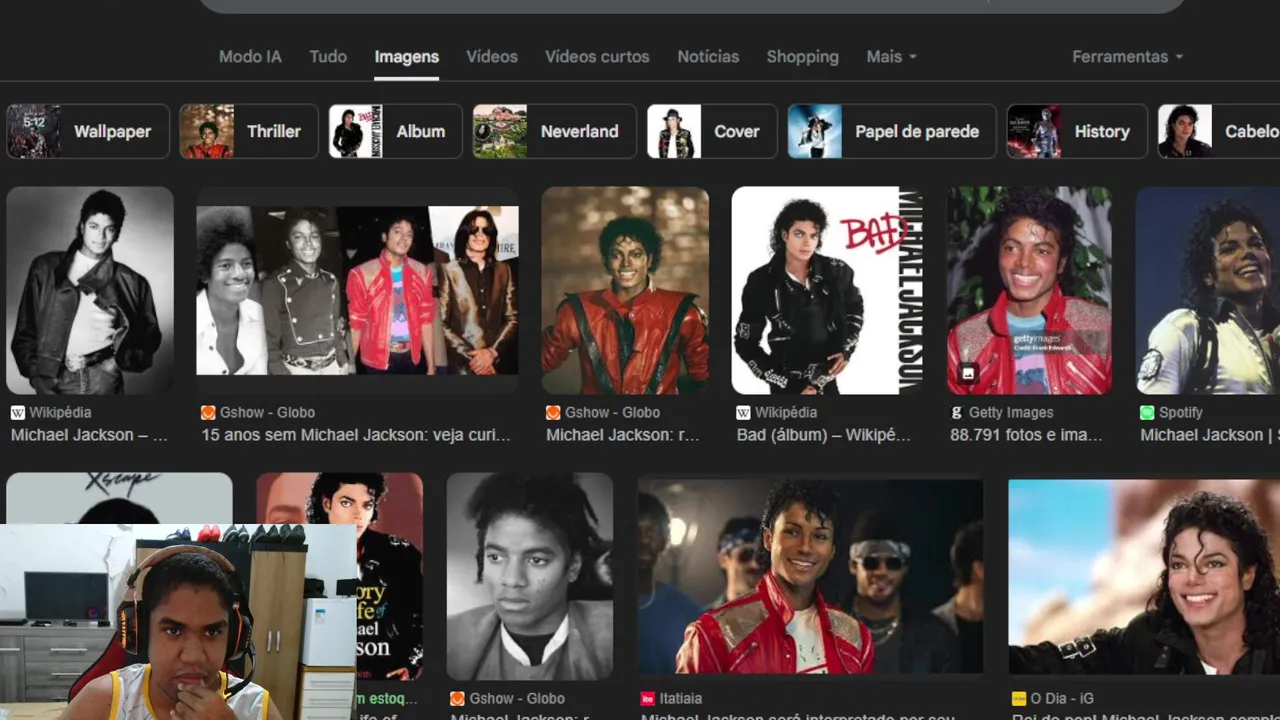The height and width of the screenshot is (720, 1280).
Task: Open the Ferramentas dropdown
Action: pos(1127,57)
